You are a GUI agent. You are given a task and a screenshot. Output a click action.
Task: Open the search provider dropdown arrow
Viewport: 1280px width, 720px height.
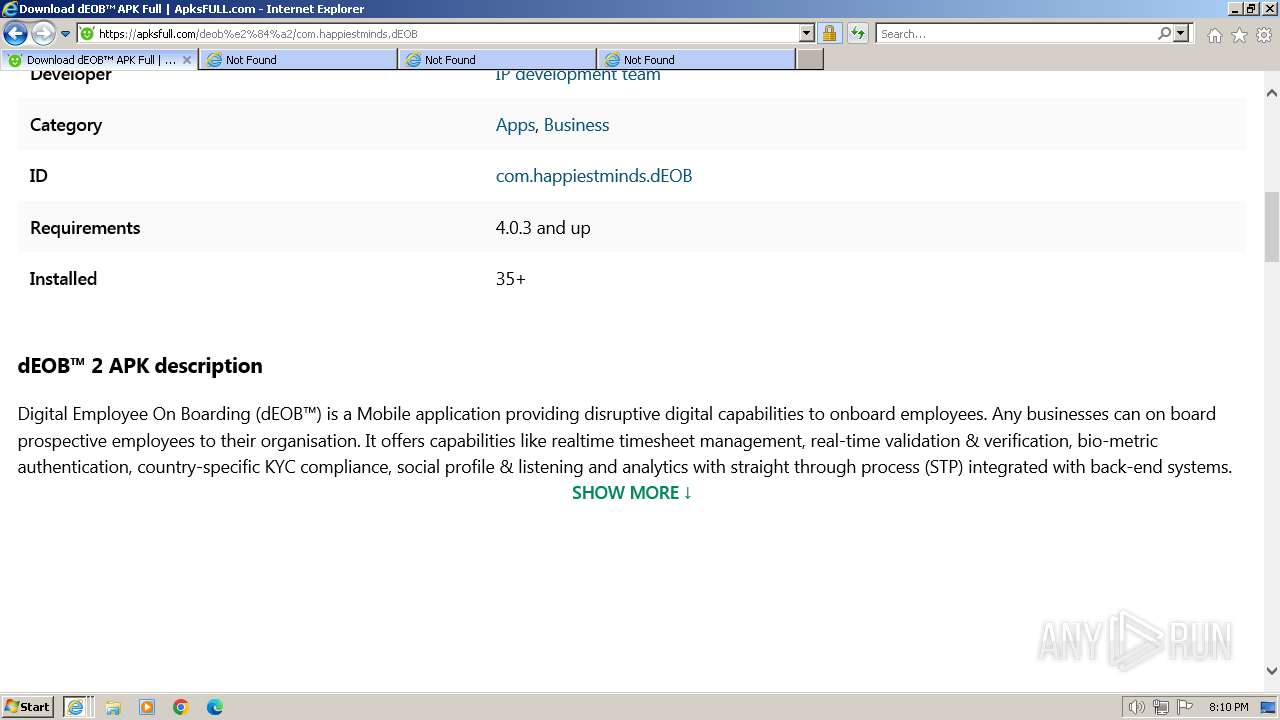tap(1181, 33)
